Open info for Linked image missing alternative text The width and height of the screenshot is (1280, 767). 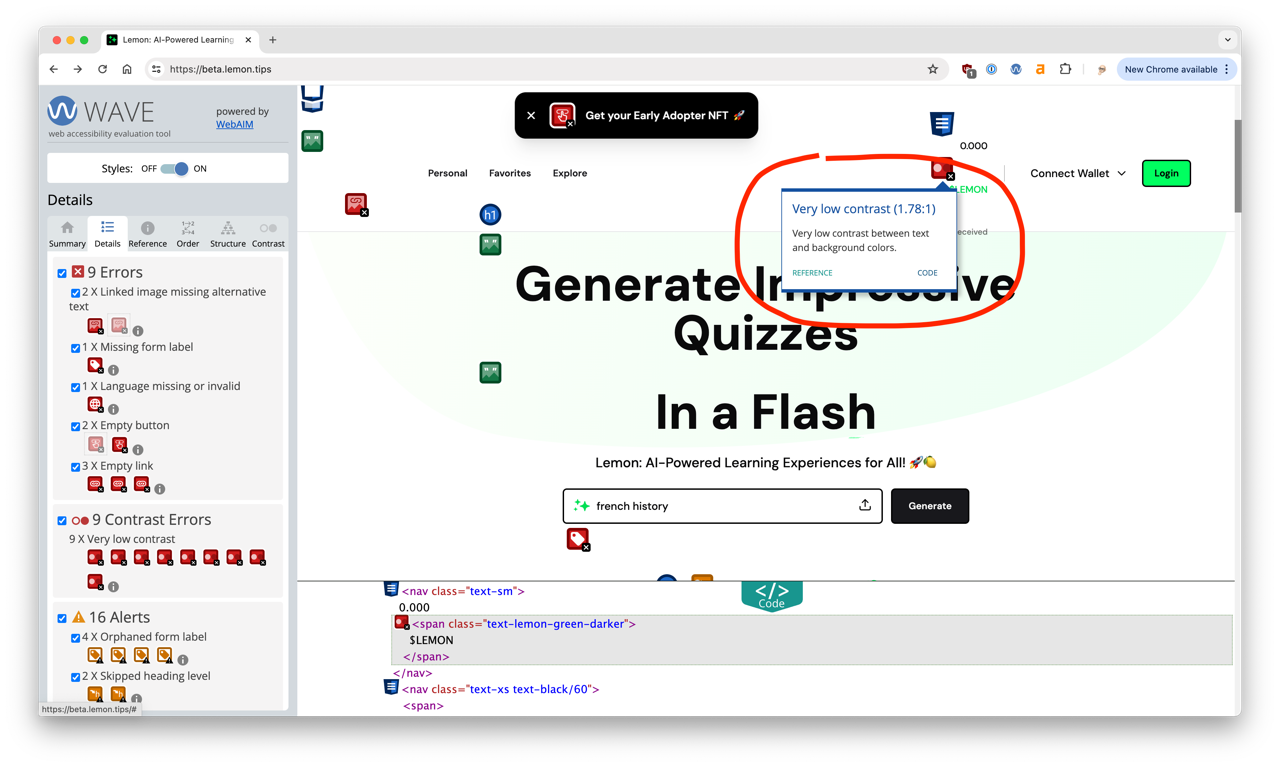click(138, 331)
